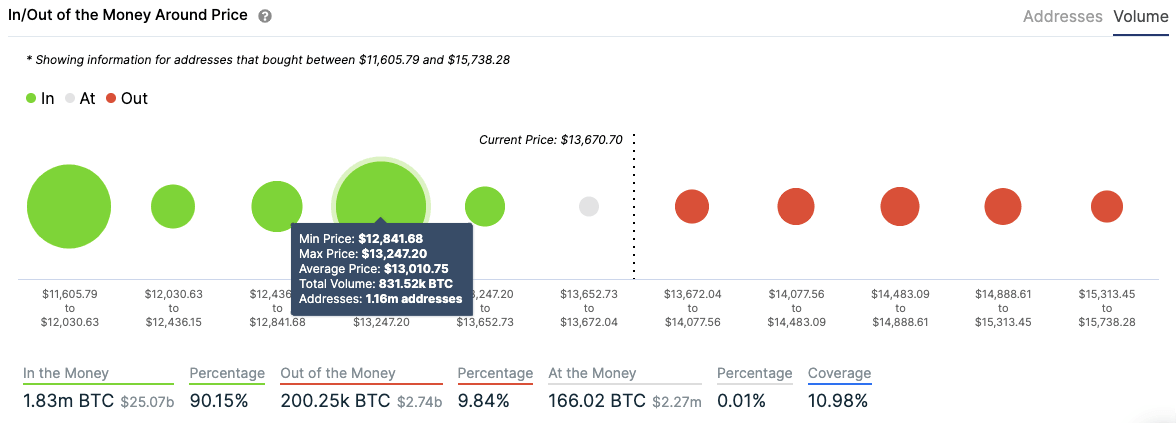
Task: Click red bubble for $14,077.56 to $14,483.09
Action: (x=796, y=207)
